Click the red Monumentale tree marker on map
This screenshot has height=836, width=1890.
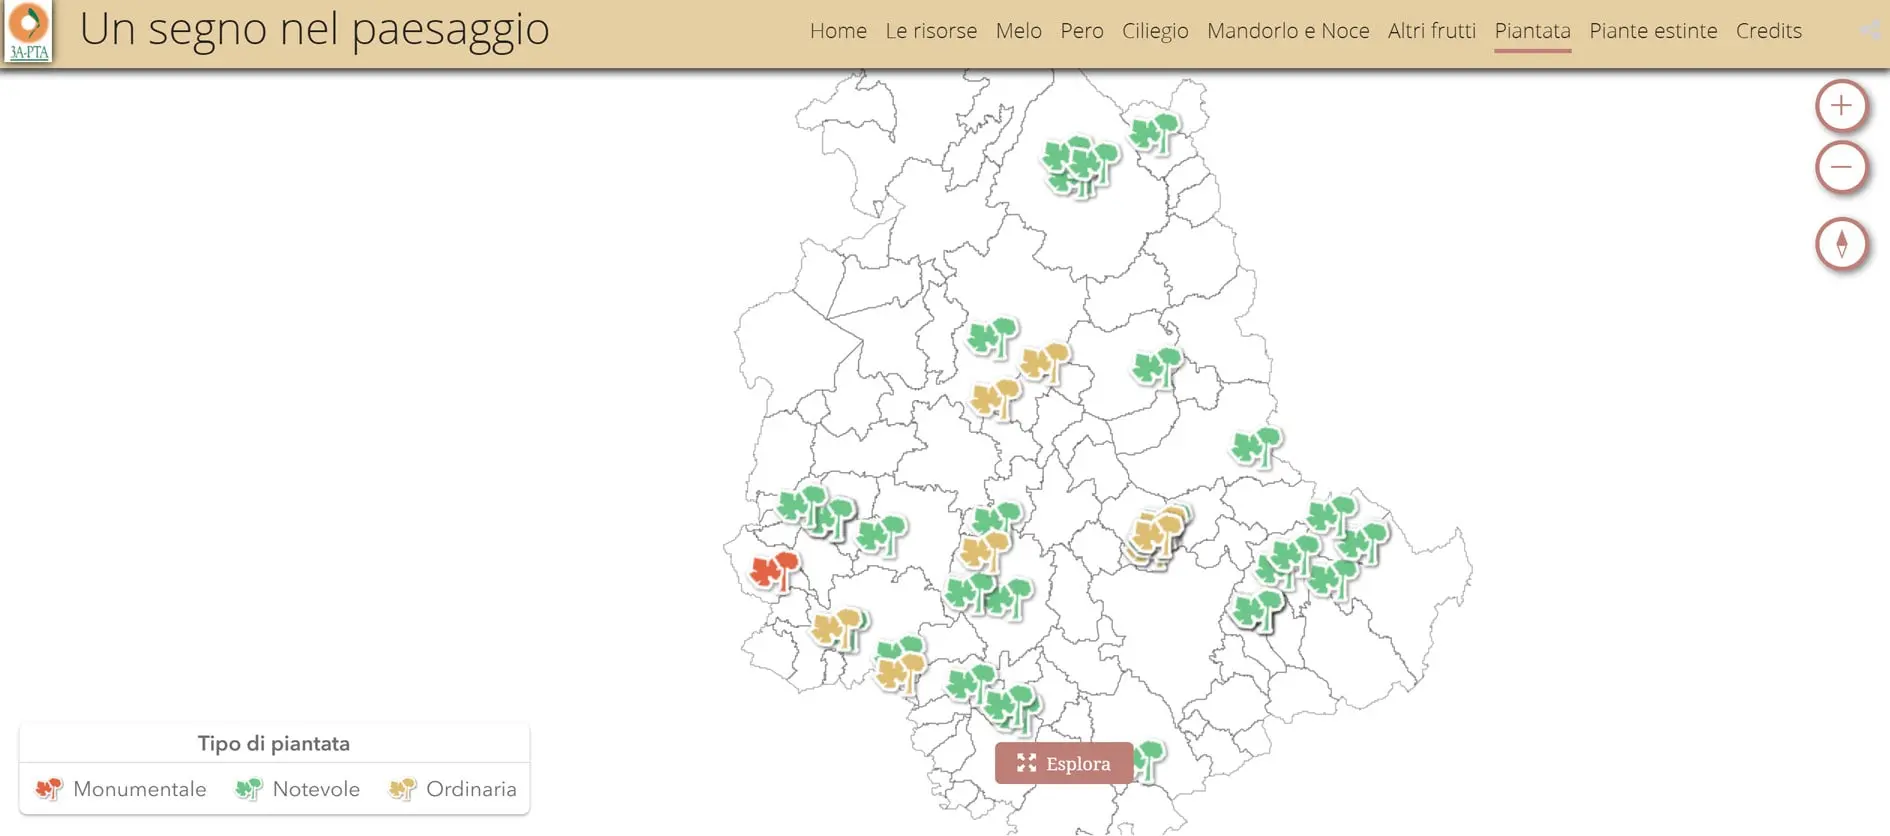774,570
